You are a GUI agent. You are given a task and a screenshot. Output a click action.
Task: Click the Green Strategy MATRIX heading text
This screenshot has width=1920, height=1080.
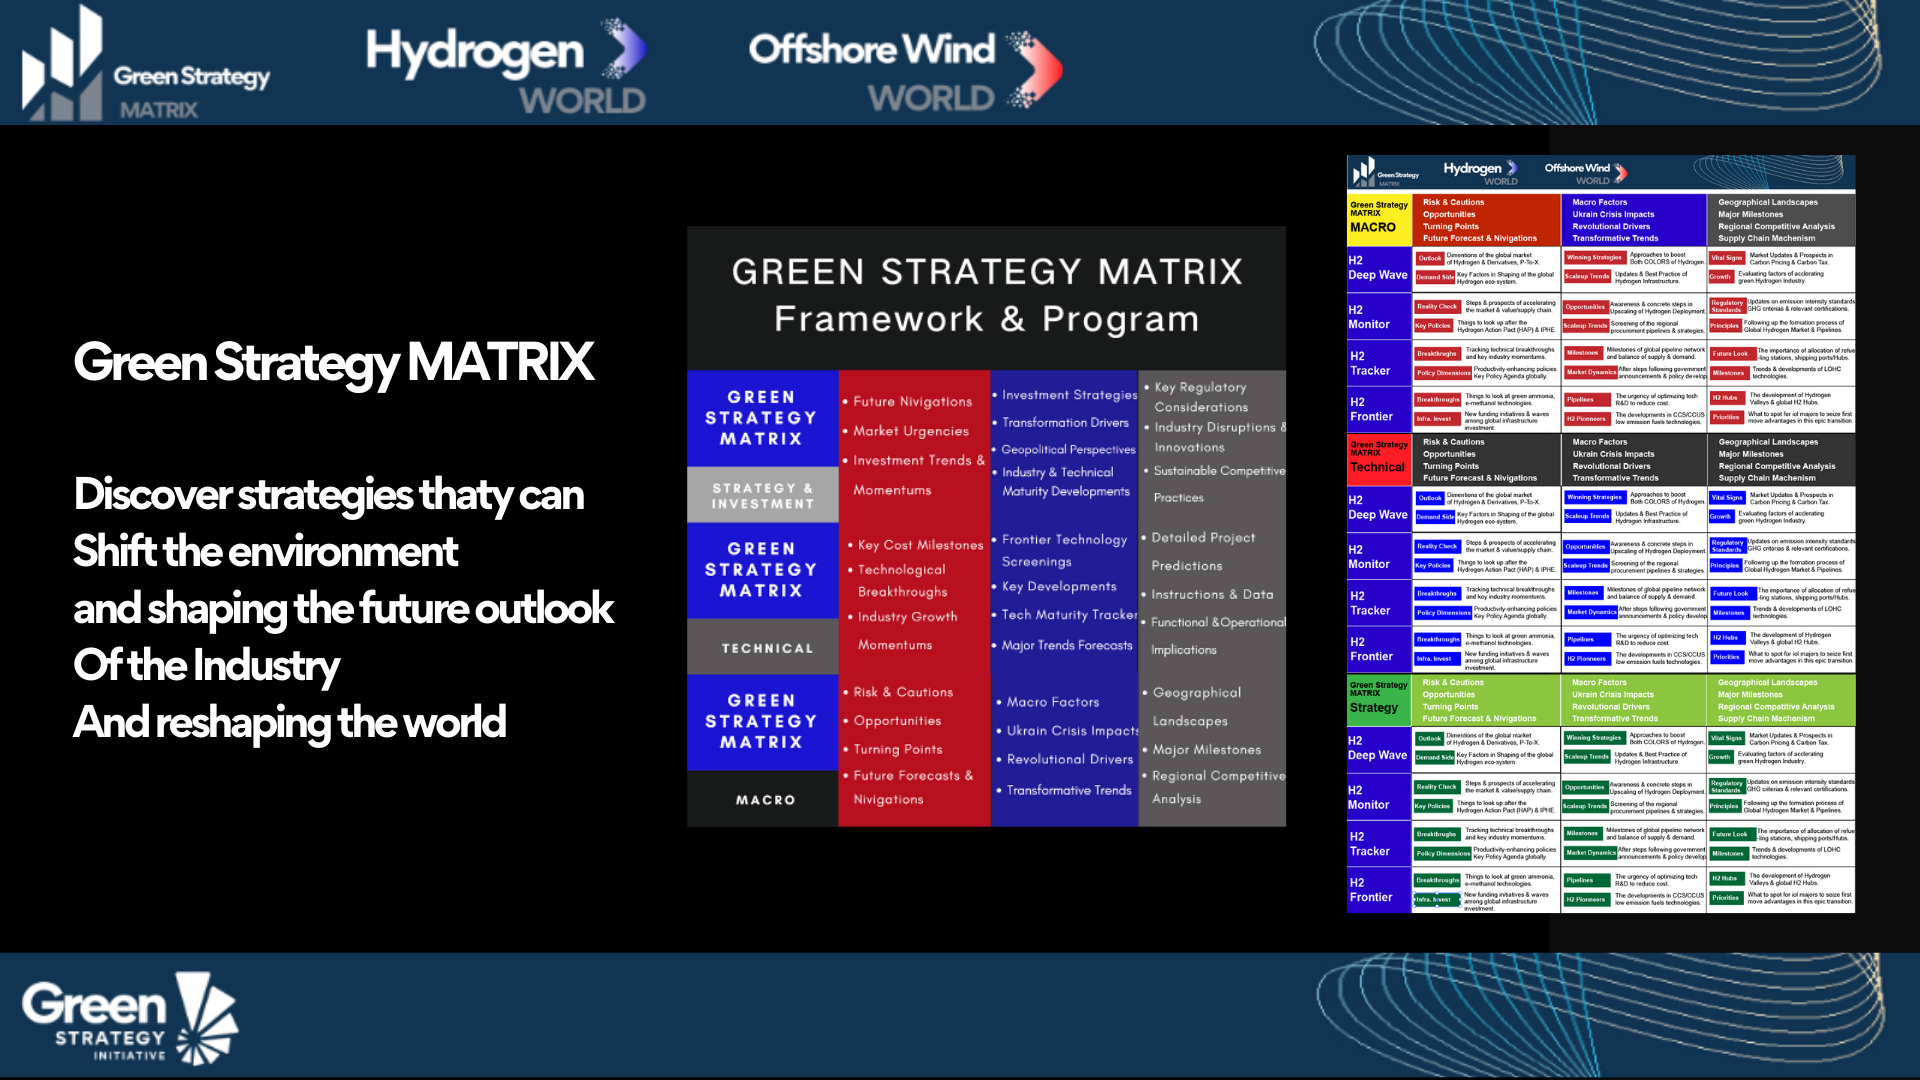[333, 362]
